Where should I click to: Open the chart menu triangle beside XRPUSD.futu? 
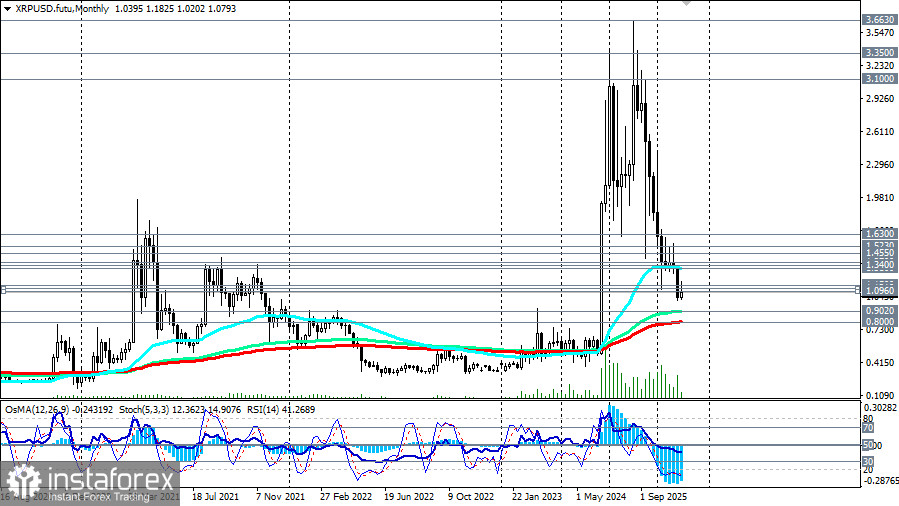coord(7,9)
